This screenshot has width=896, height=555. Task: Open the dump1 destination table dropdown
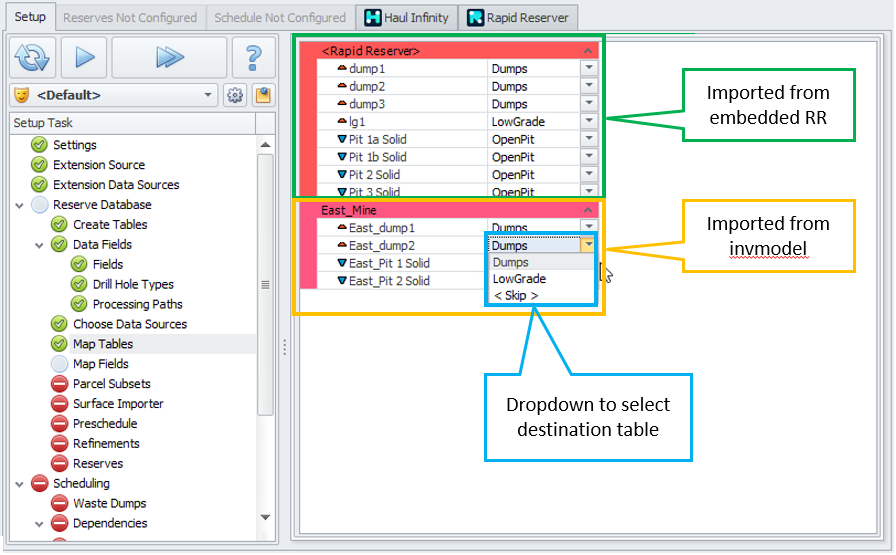coord(588,69)
